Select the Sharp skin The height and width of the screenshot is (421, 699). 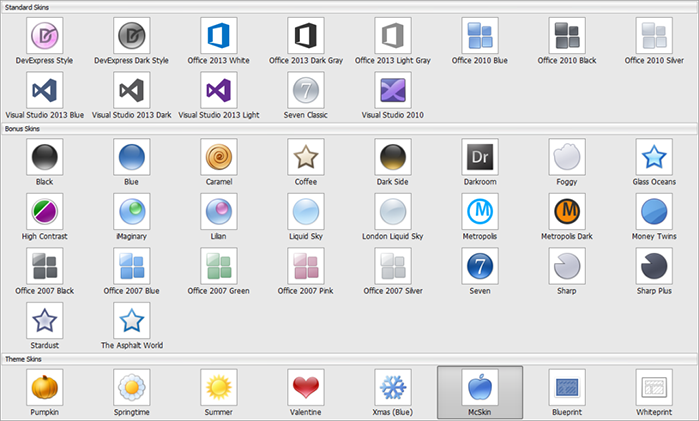coord(567,266)
